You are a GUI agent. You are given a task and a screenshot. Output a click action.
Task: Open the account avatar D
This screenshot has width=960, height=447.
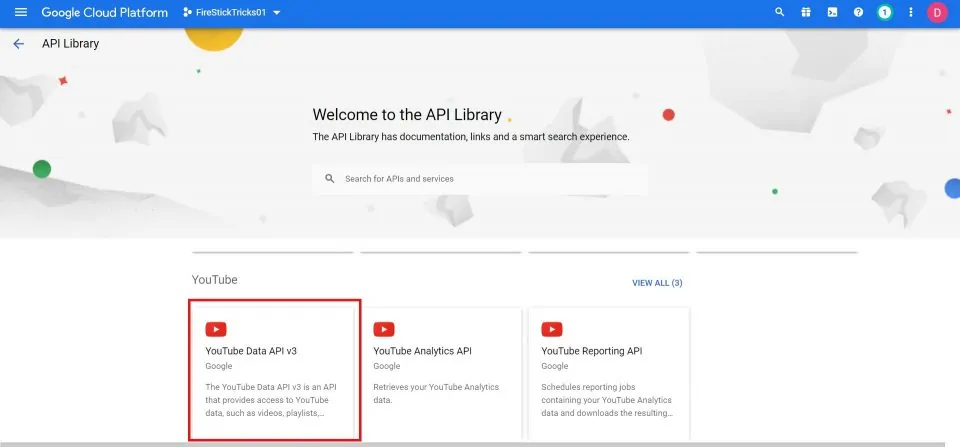[x=937, y=12]
